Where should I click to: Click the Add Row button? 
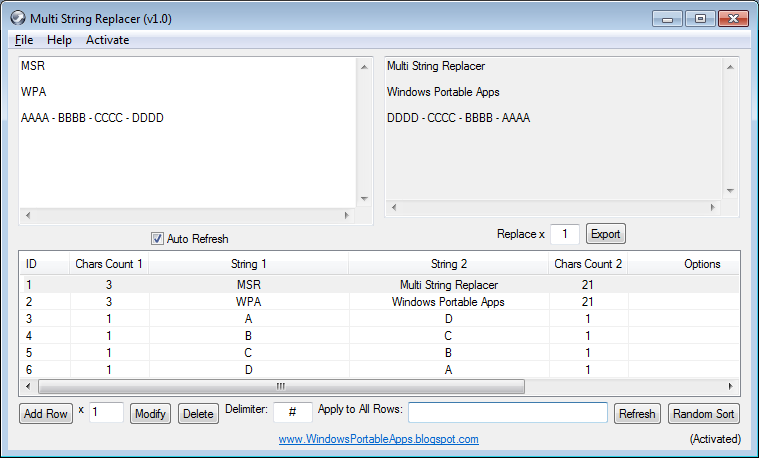coord(46,414)
